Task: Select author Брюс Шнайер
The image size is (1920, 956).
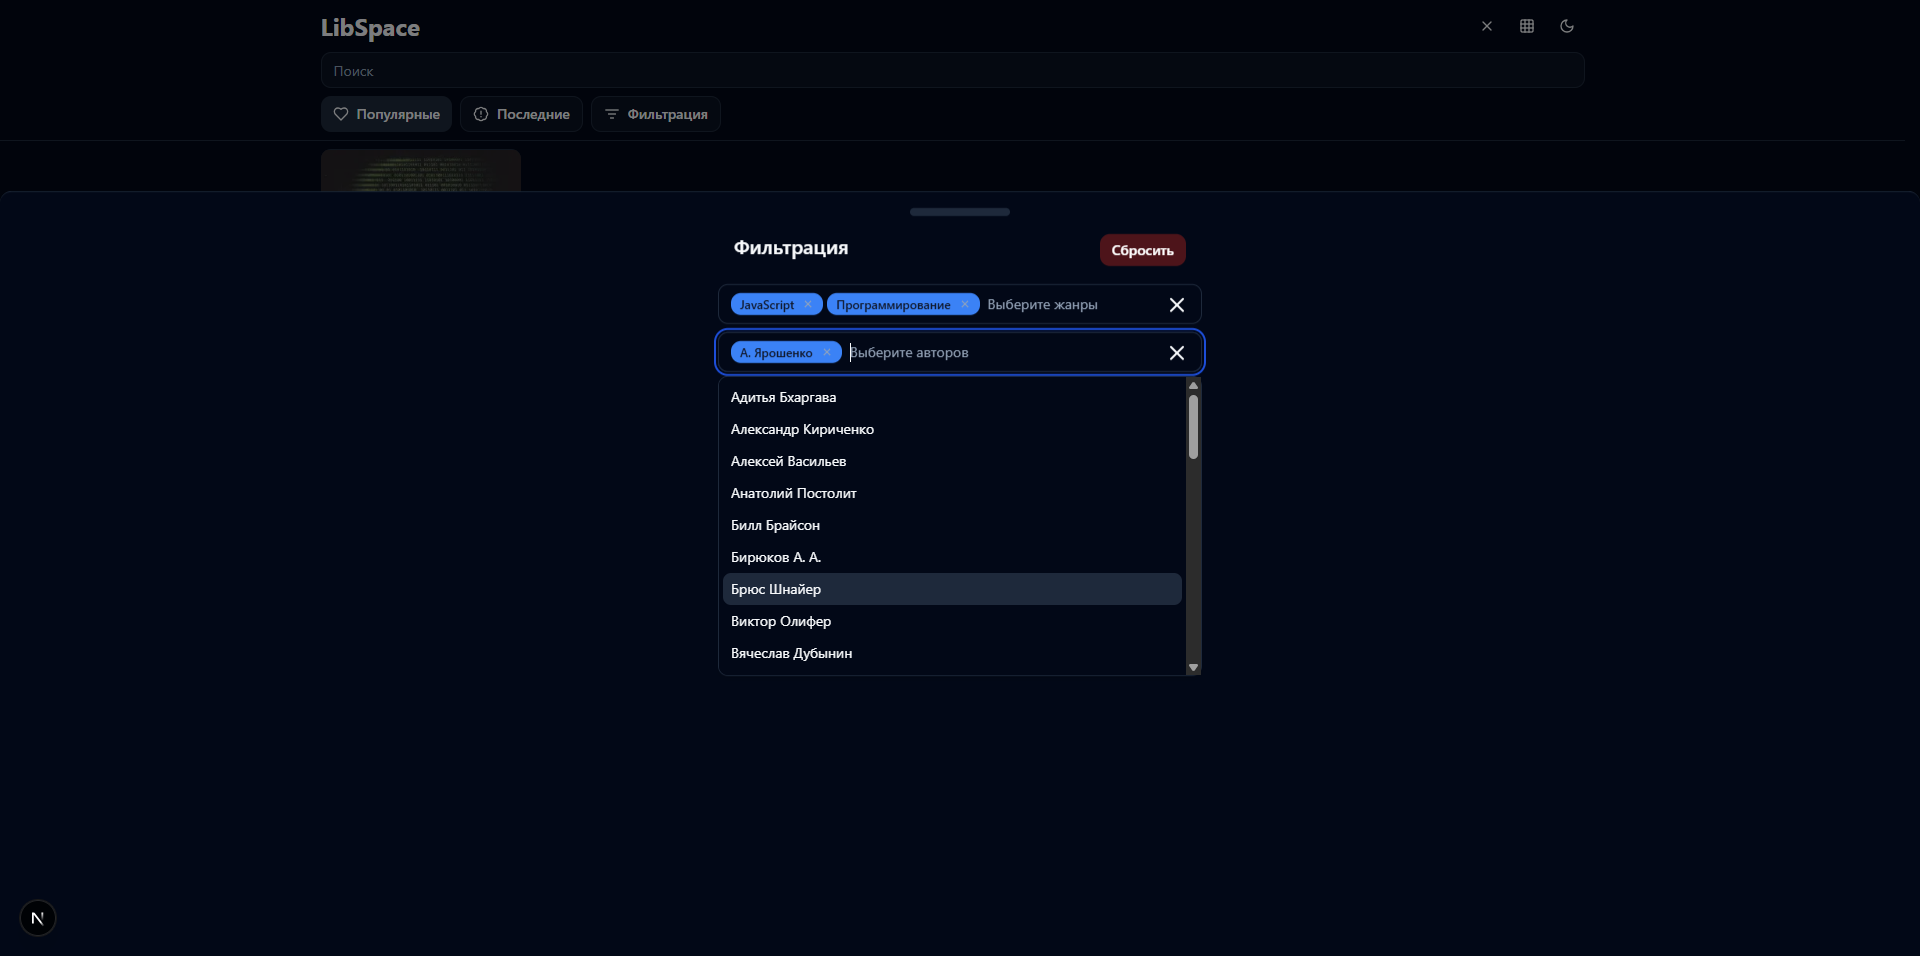Action: pos(776,589)
